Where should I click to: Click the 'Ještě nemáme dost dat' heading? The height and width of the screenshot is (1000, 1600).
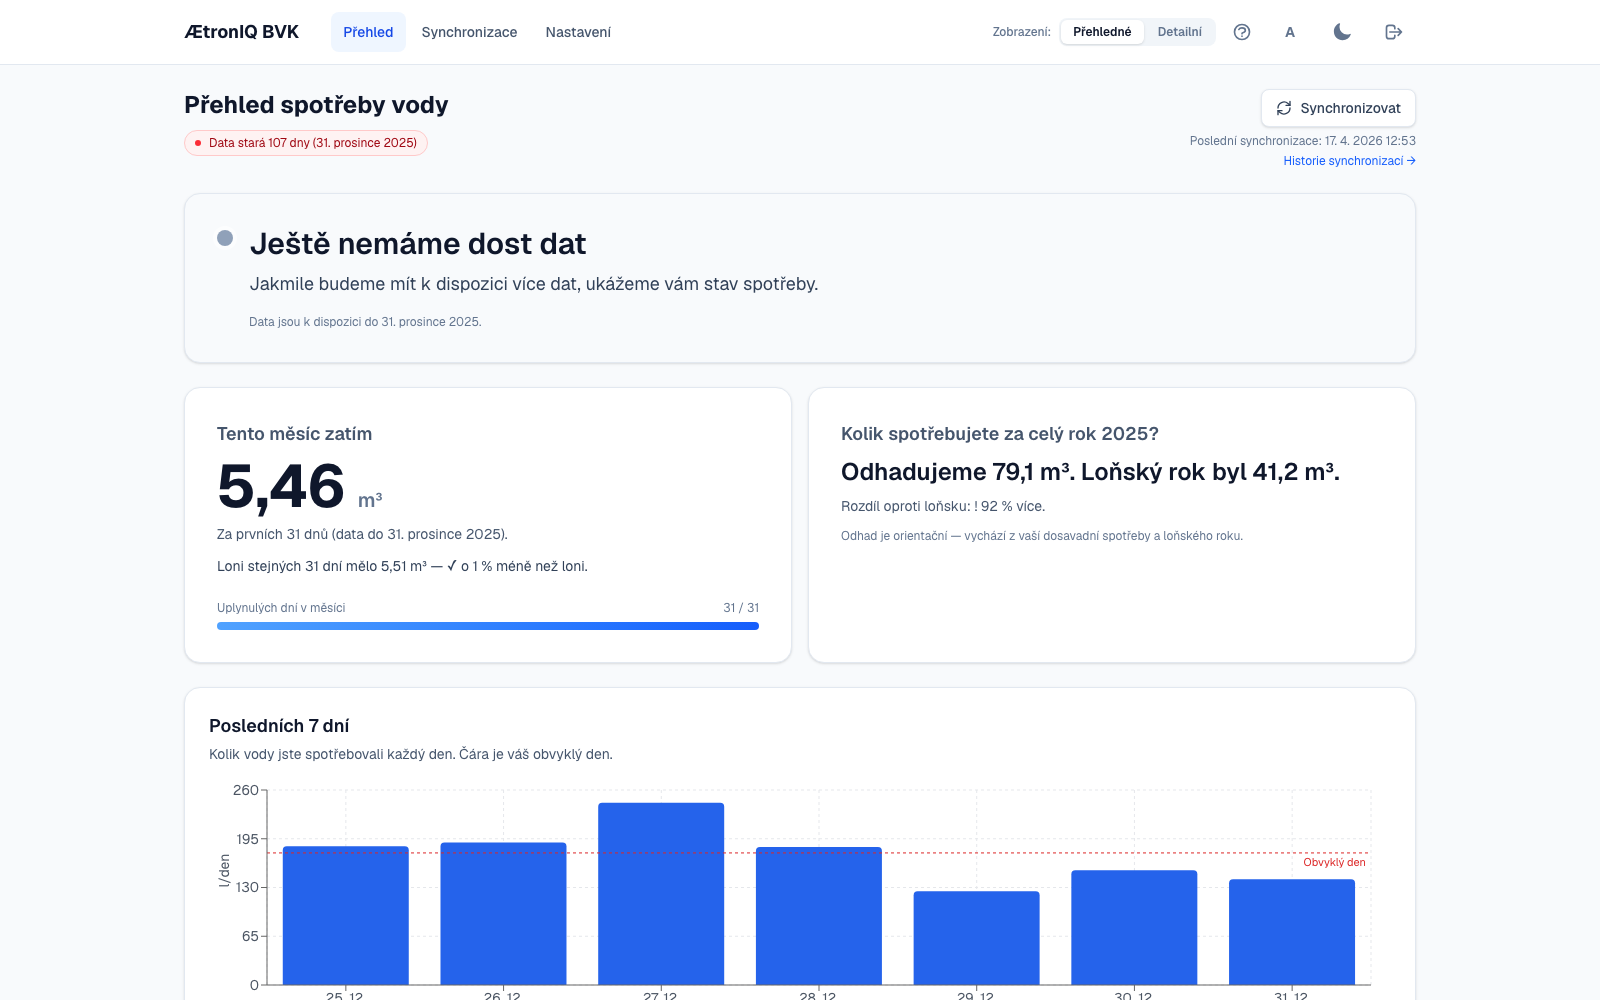pos(418,244)
